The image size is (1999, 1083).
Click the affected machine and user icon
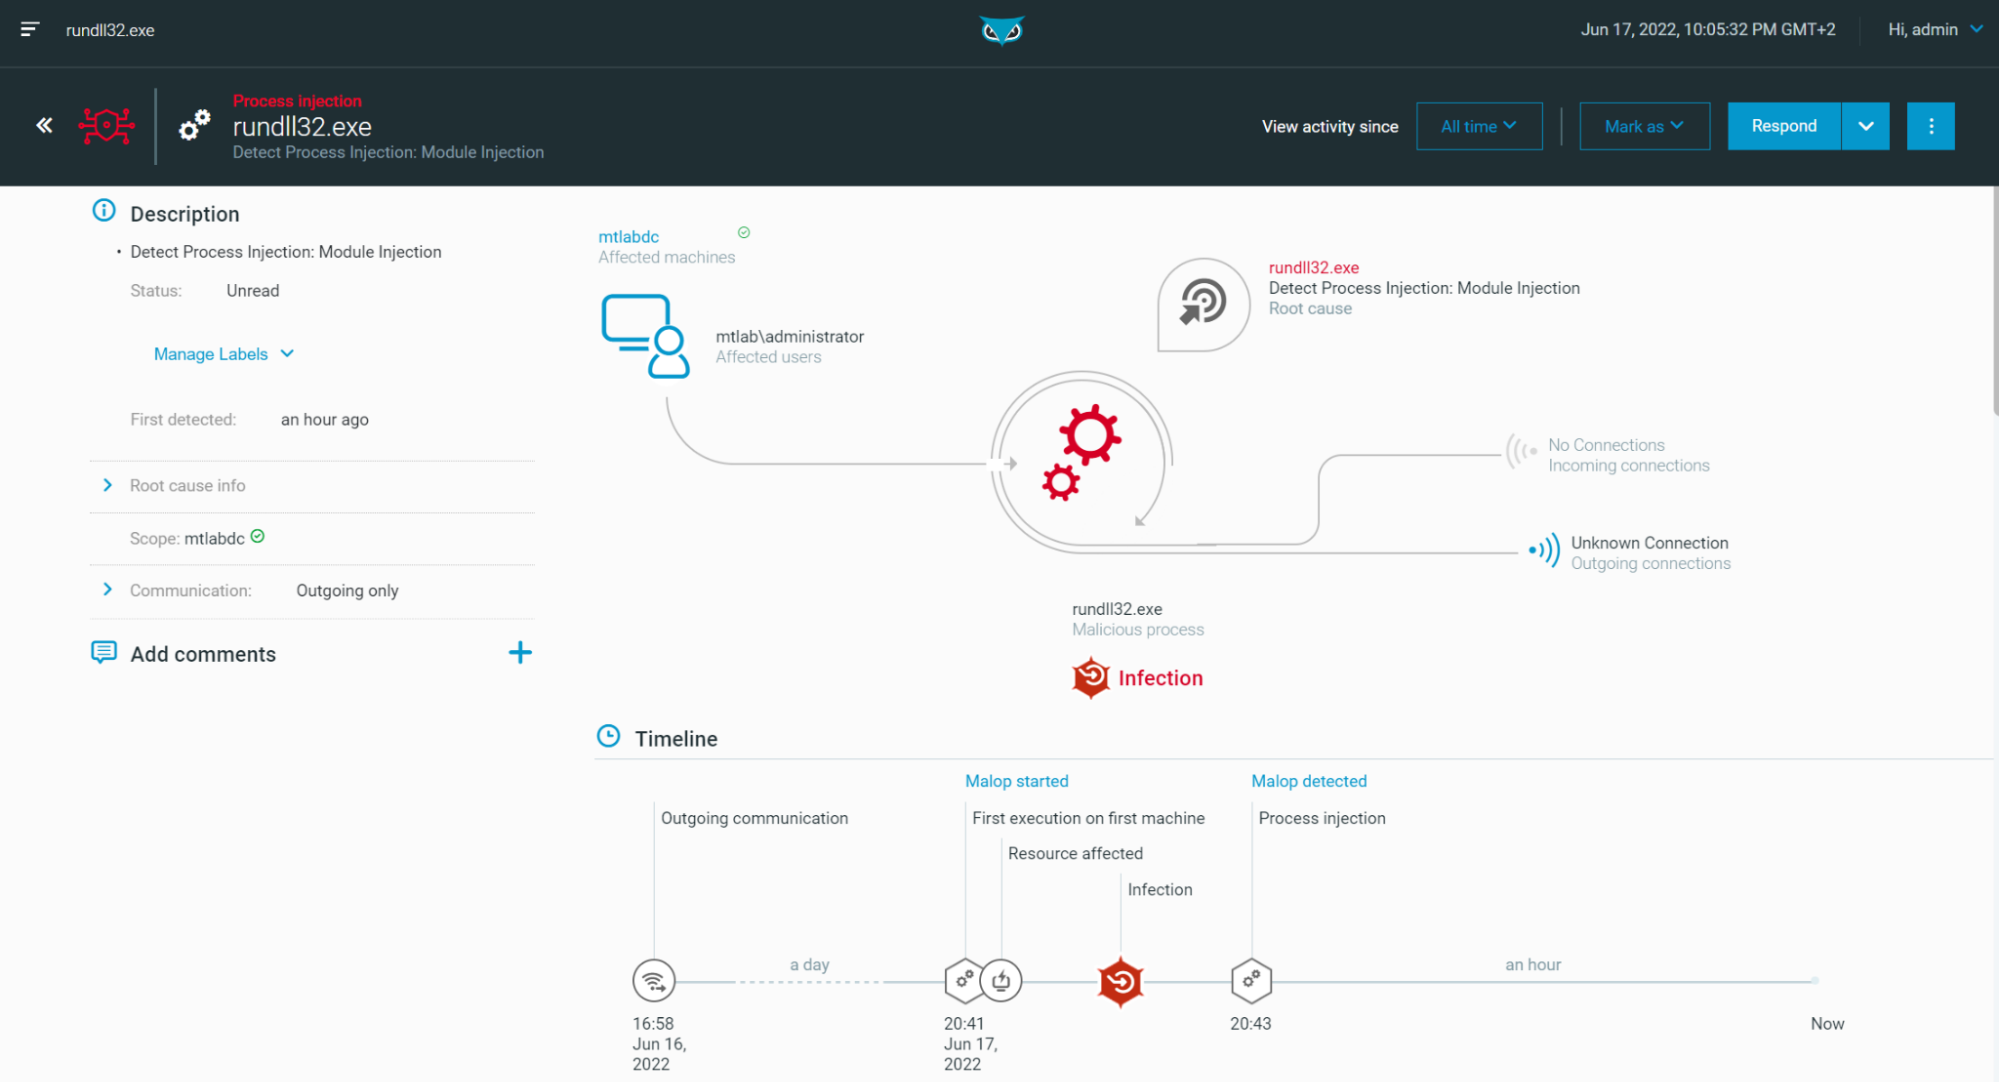[x=645, y=336]
